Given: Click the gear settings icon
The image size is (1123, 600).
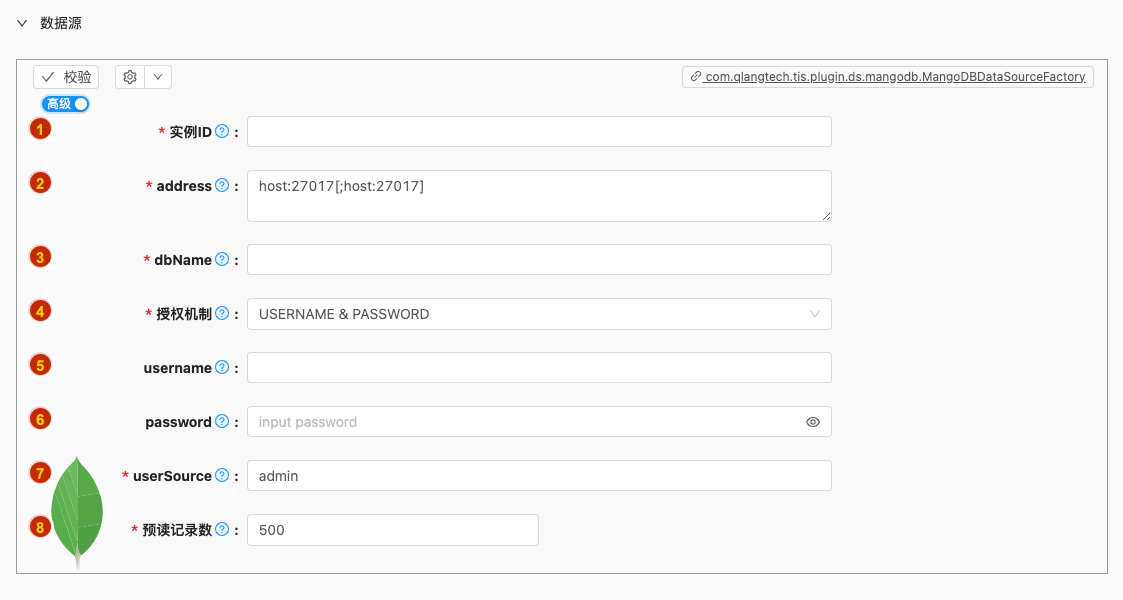Looking at the screenshot, I should (x=130, y=77).
